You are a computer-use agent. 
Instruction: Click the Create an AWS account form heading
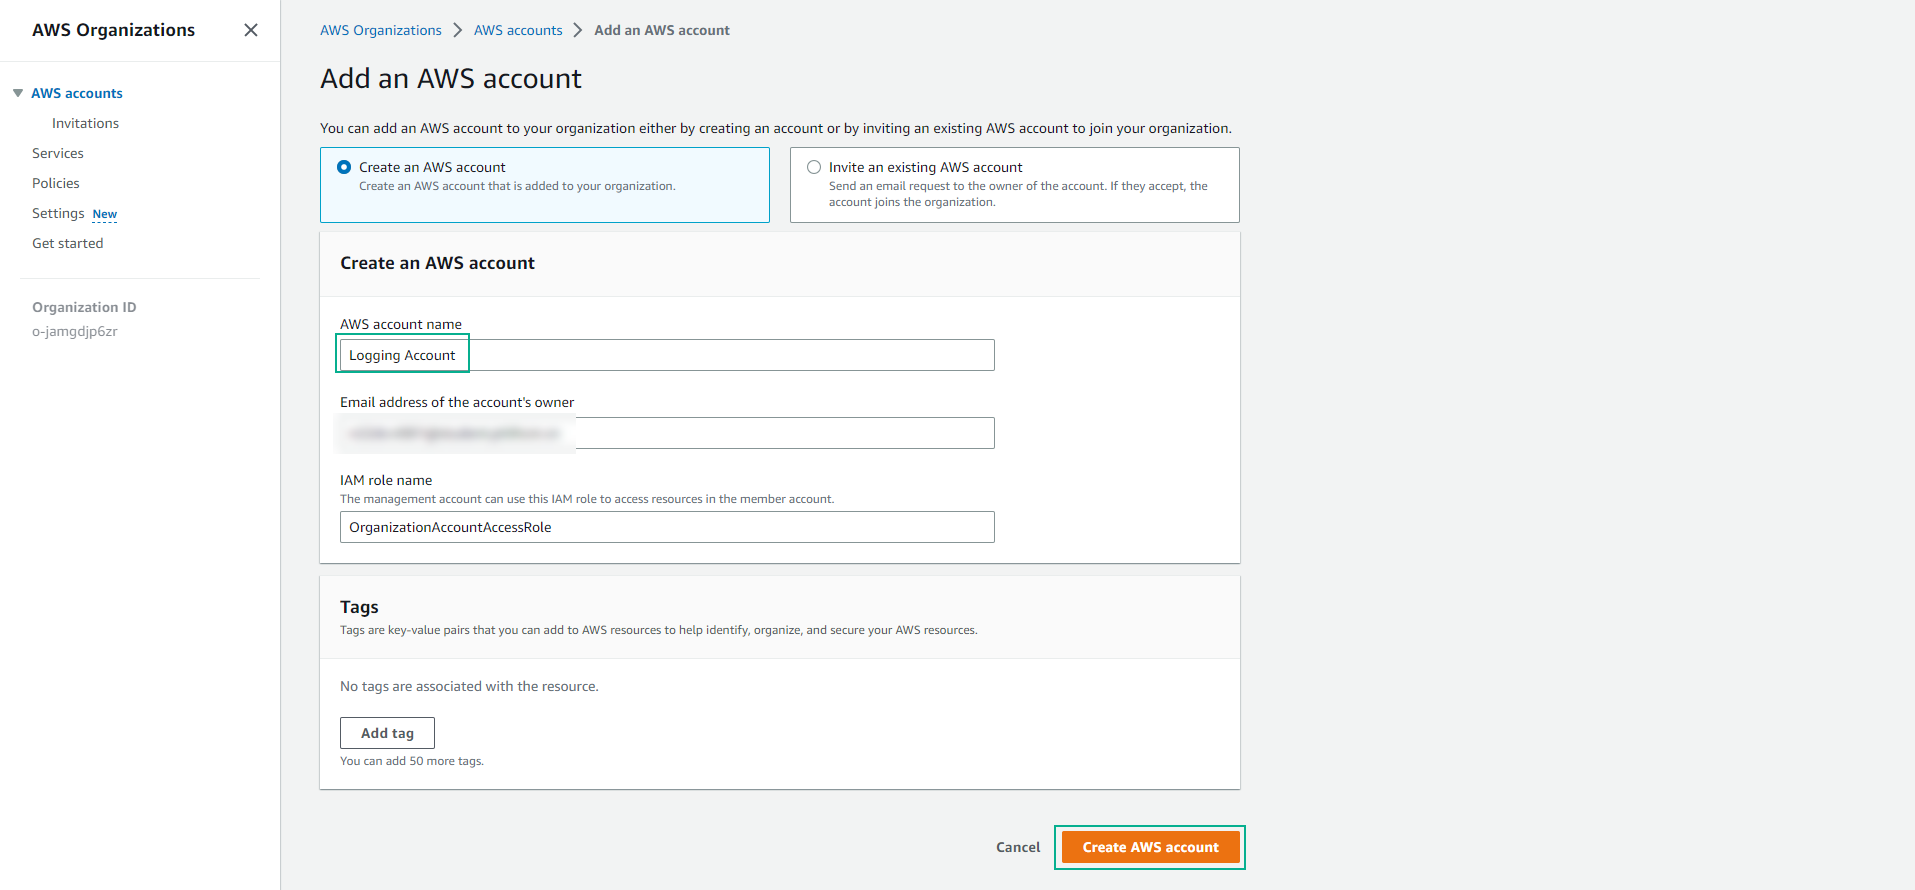click(x=437, y=263)
